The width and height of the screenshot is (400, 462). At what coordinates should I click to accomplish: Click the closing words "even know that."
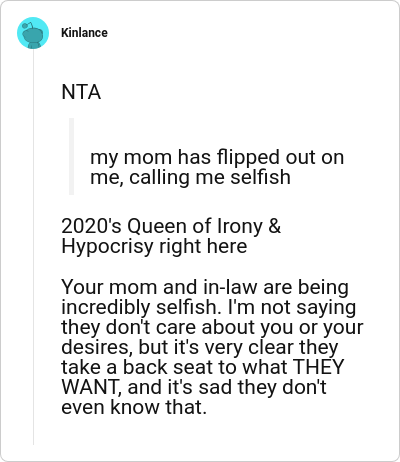[x=134, y=407]
